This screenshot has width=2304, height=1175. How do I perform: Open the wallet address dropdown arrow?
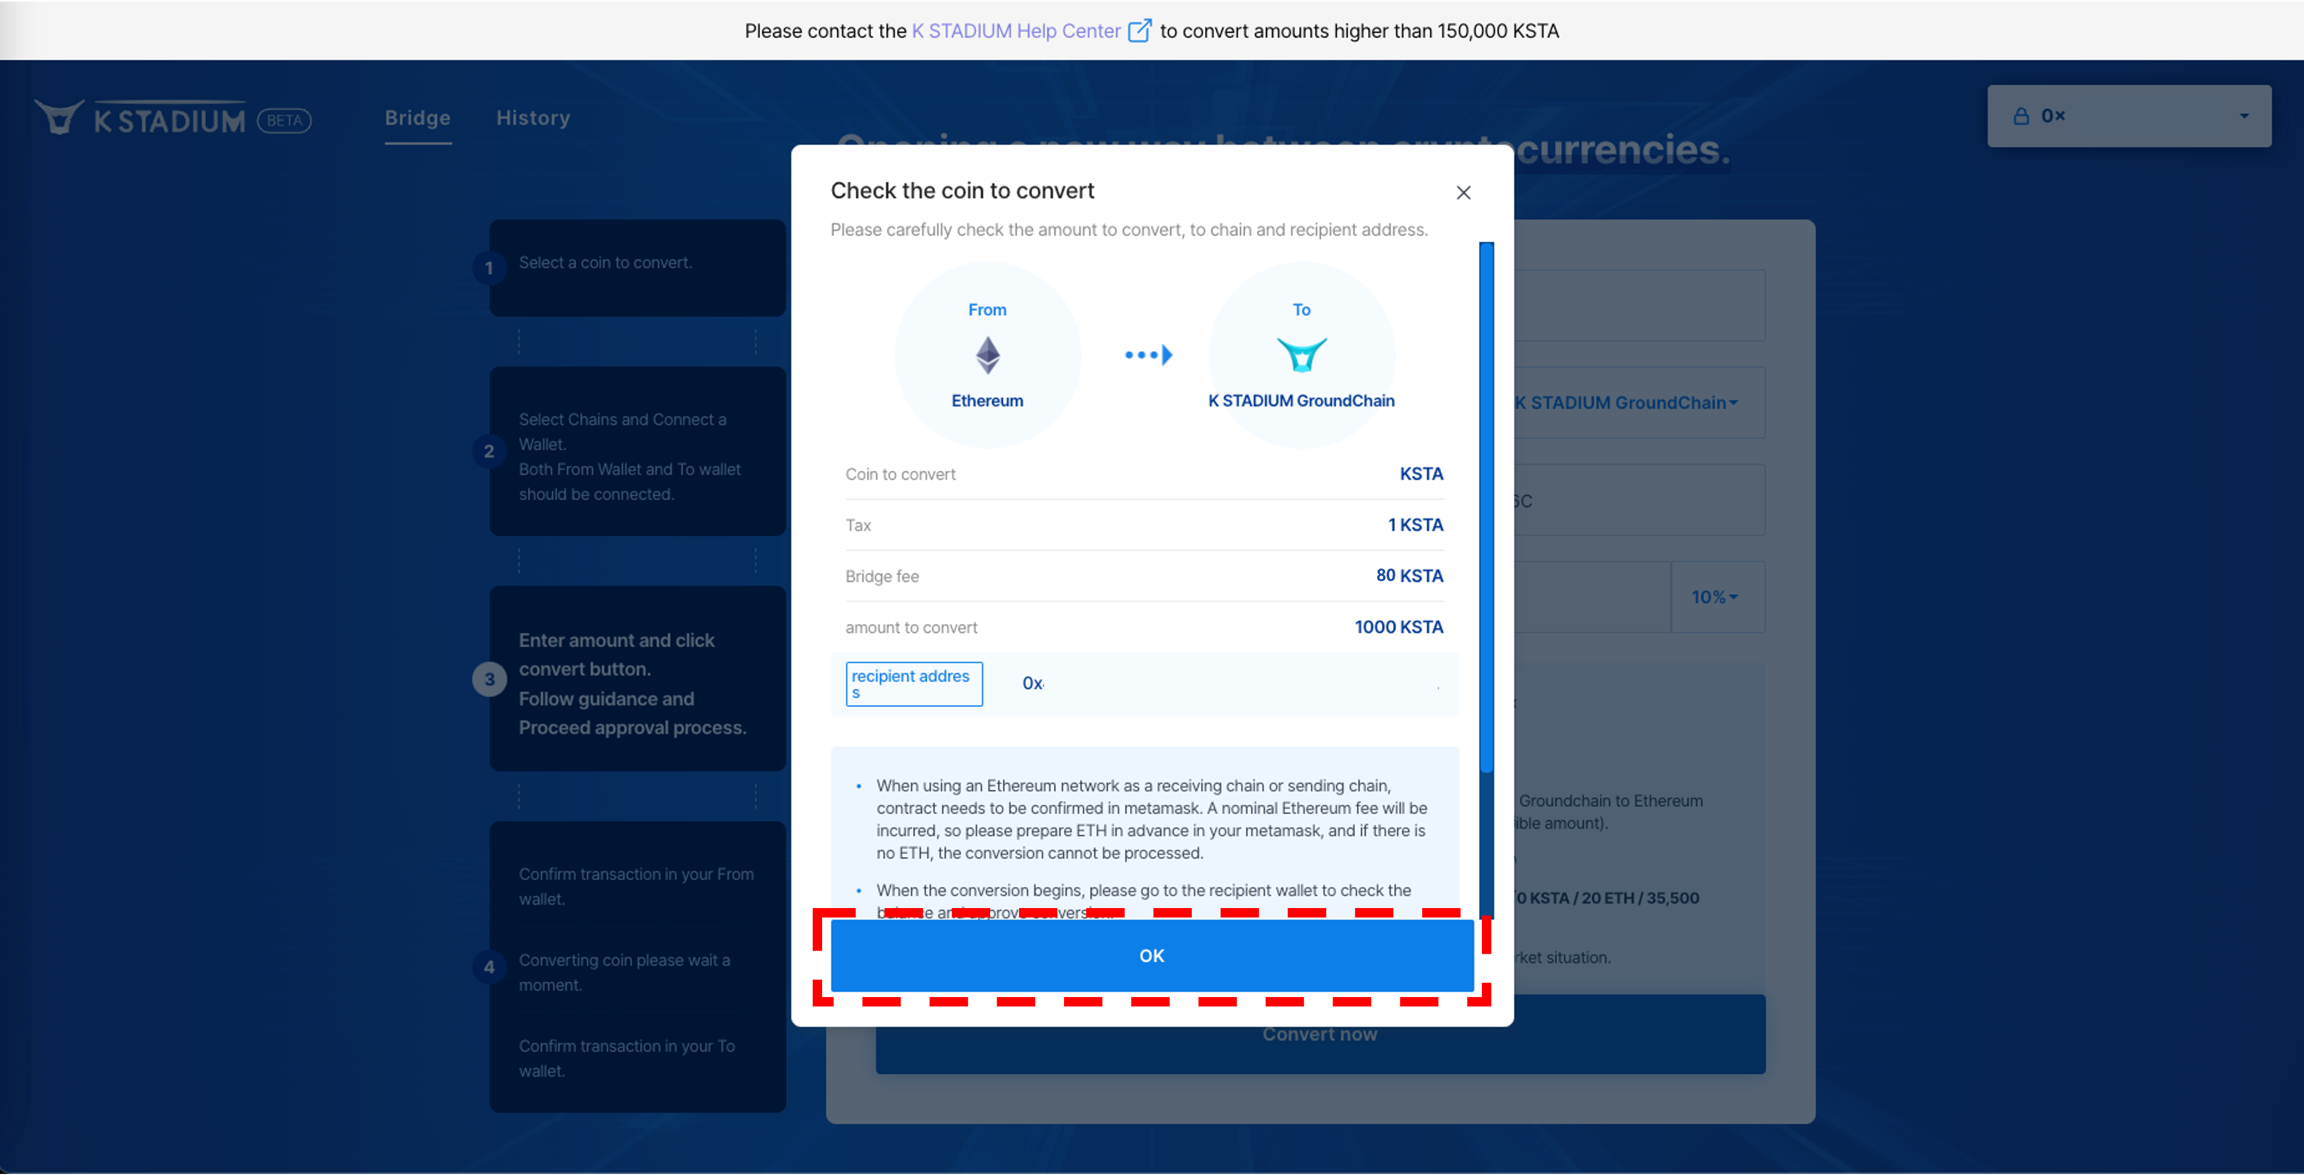2244,116
